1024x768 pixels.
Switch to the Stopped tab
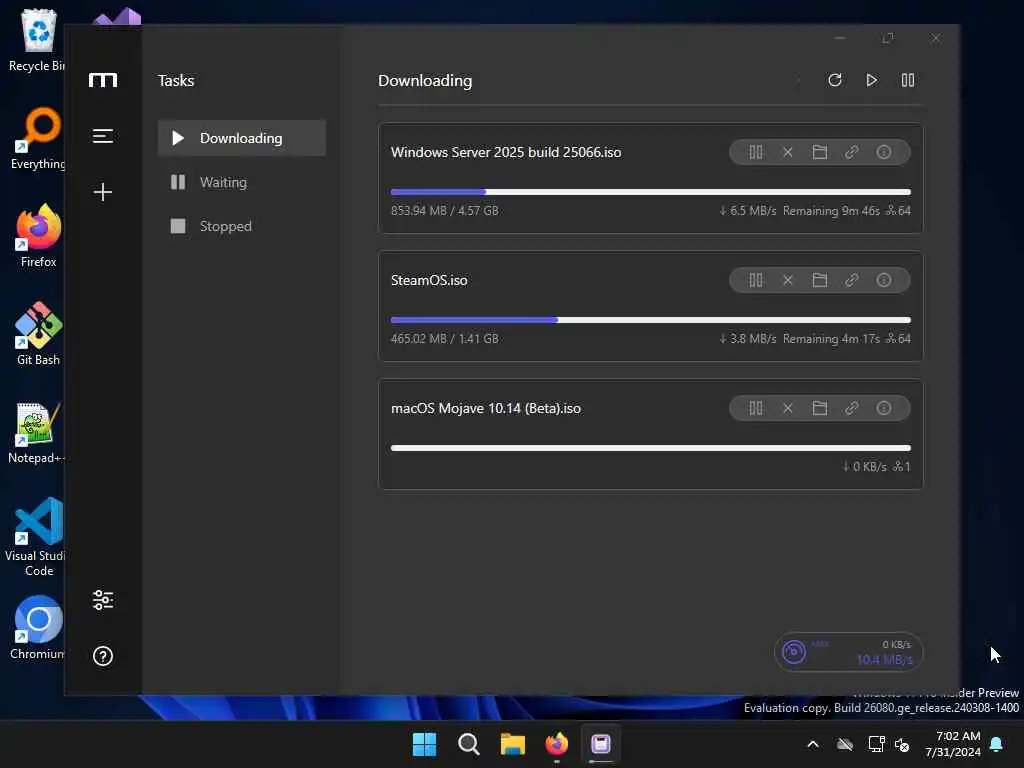click(242, 226)
